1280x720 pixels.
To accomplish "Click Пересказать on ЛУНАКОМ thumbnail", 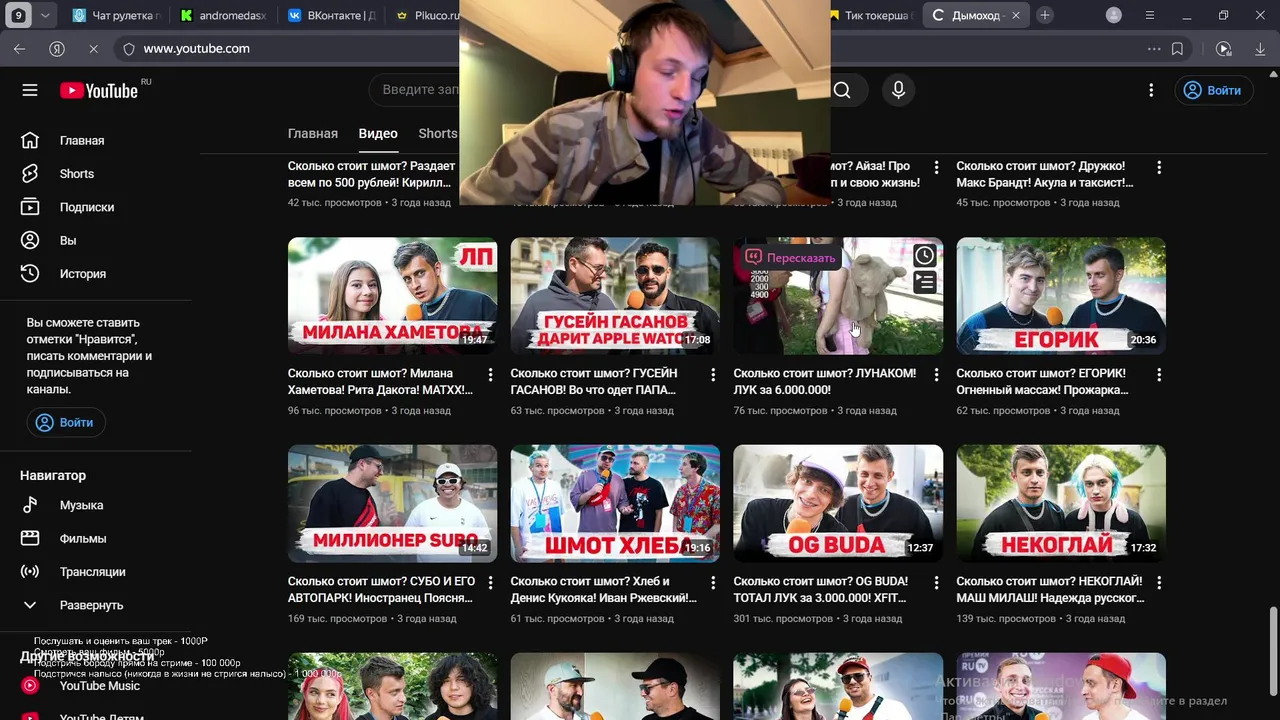I will click(x=790, y=257).
